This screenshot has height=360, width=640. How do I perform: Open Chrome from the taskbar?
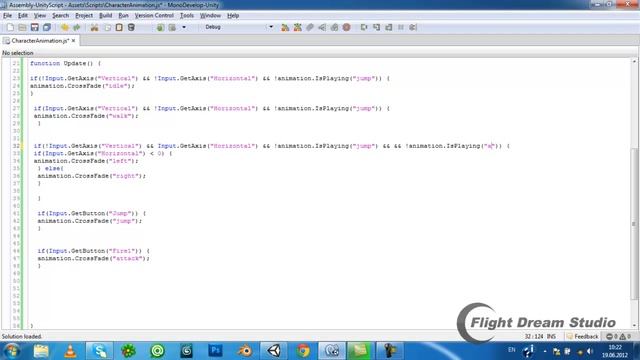(302, 351)
